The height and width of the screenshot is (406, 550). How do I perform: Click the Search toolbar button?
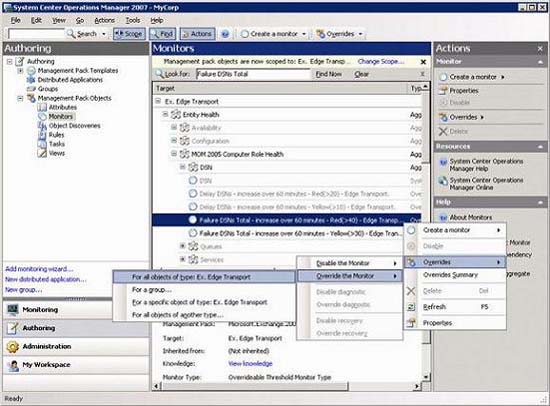click(82, 34)
